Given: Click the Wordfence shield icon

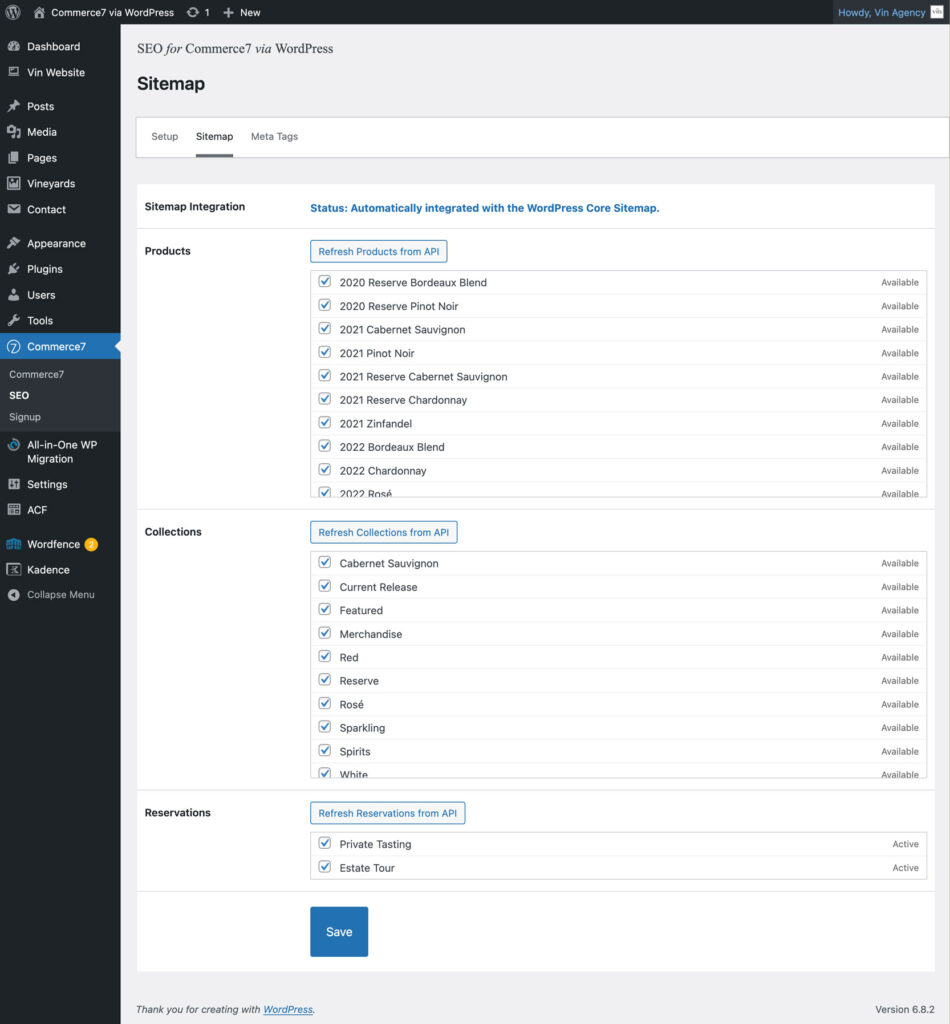Looking at the screenshot, I should pyautogui.click(x=13, y=544).
